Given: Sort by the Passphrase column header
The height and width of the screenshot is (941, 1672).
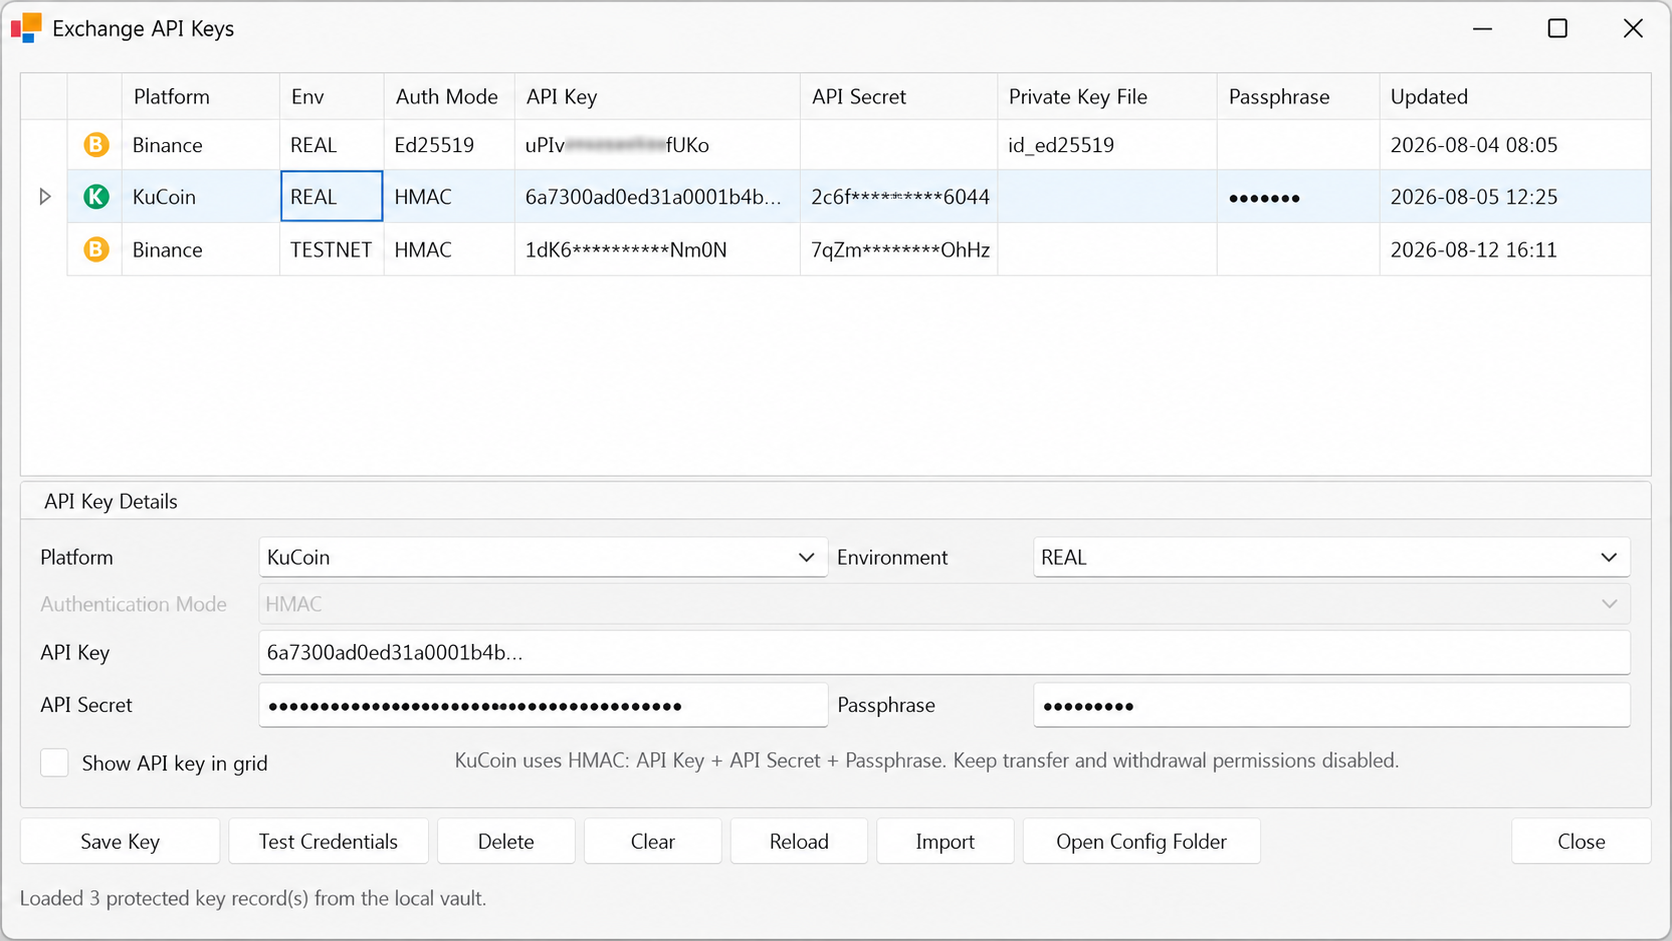Looking at the screenshot, I should point(1298,97).
